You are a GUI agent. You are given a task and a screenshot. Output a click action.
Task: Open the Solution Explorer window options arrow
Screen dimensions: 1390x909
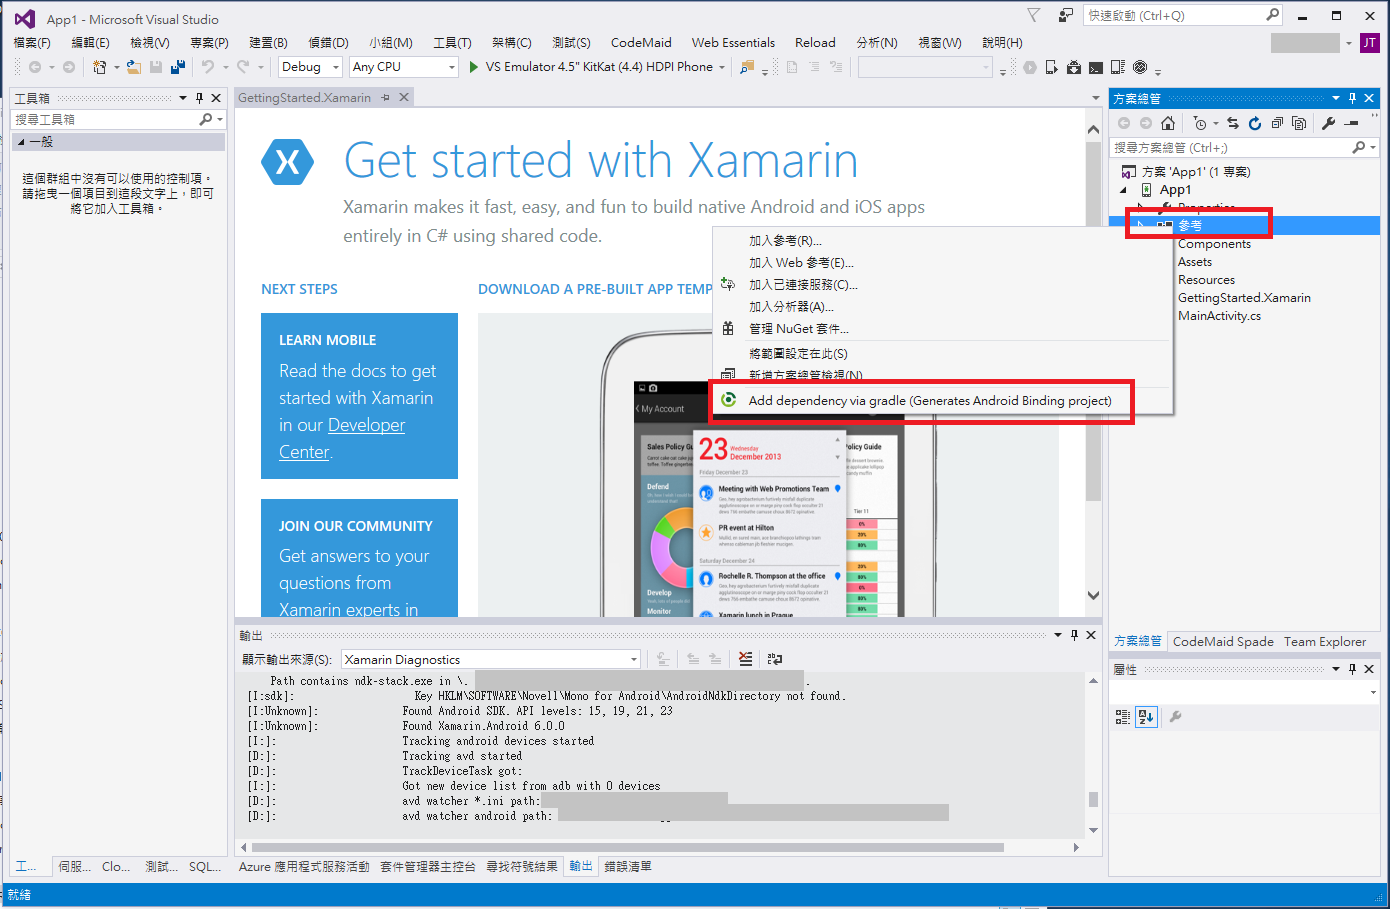[x=1336, y=98]
